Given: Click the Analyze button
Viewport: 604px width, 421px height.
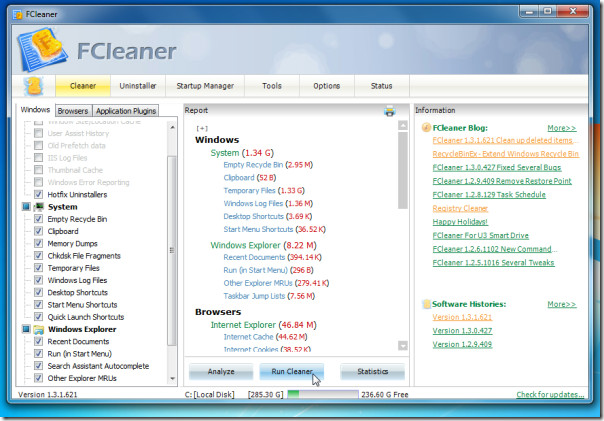Looking at the screenshot, I should click(x=221, y=372).
